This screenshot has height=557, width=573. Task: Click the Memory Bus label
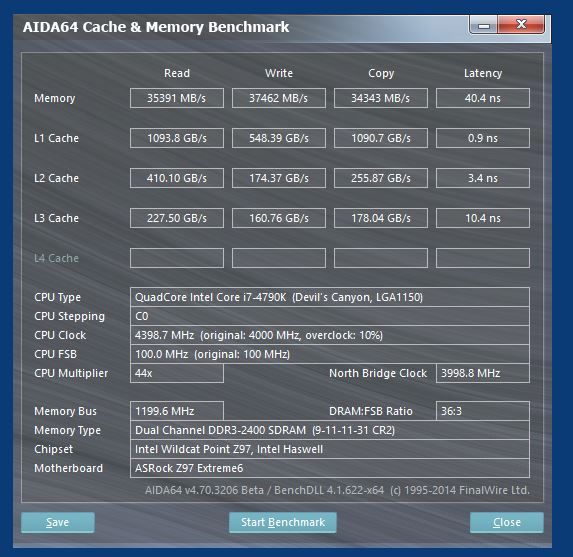(x=65, y=411)
